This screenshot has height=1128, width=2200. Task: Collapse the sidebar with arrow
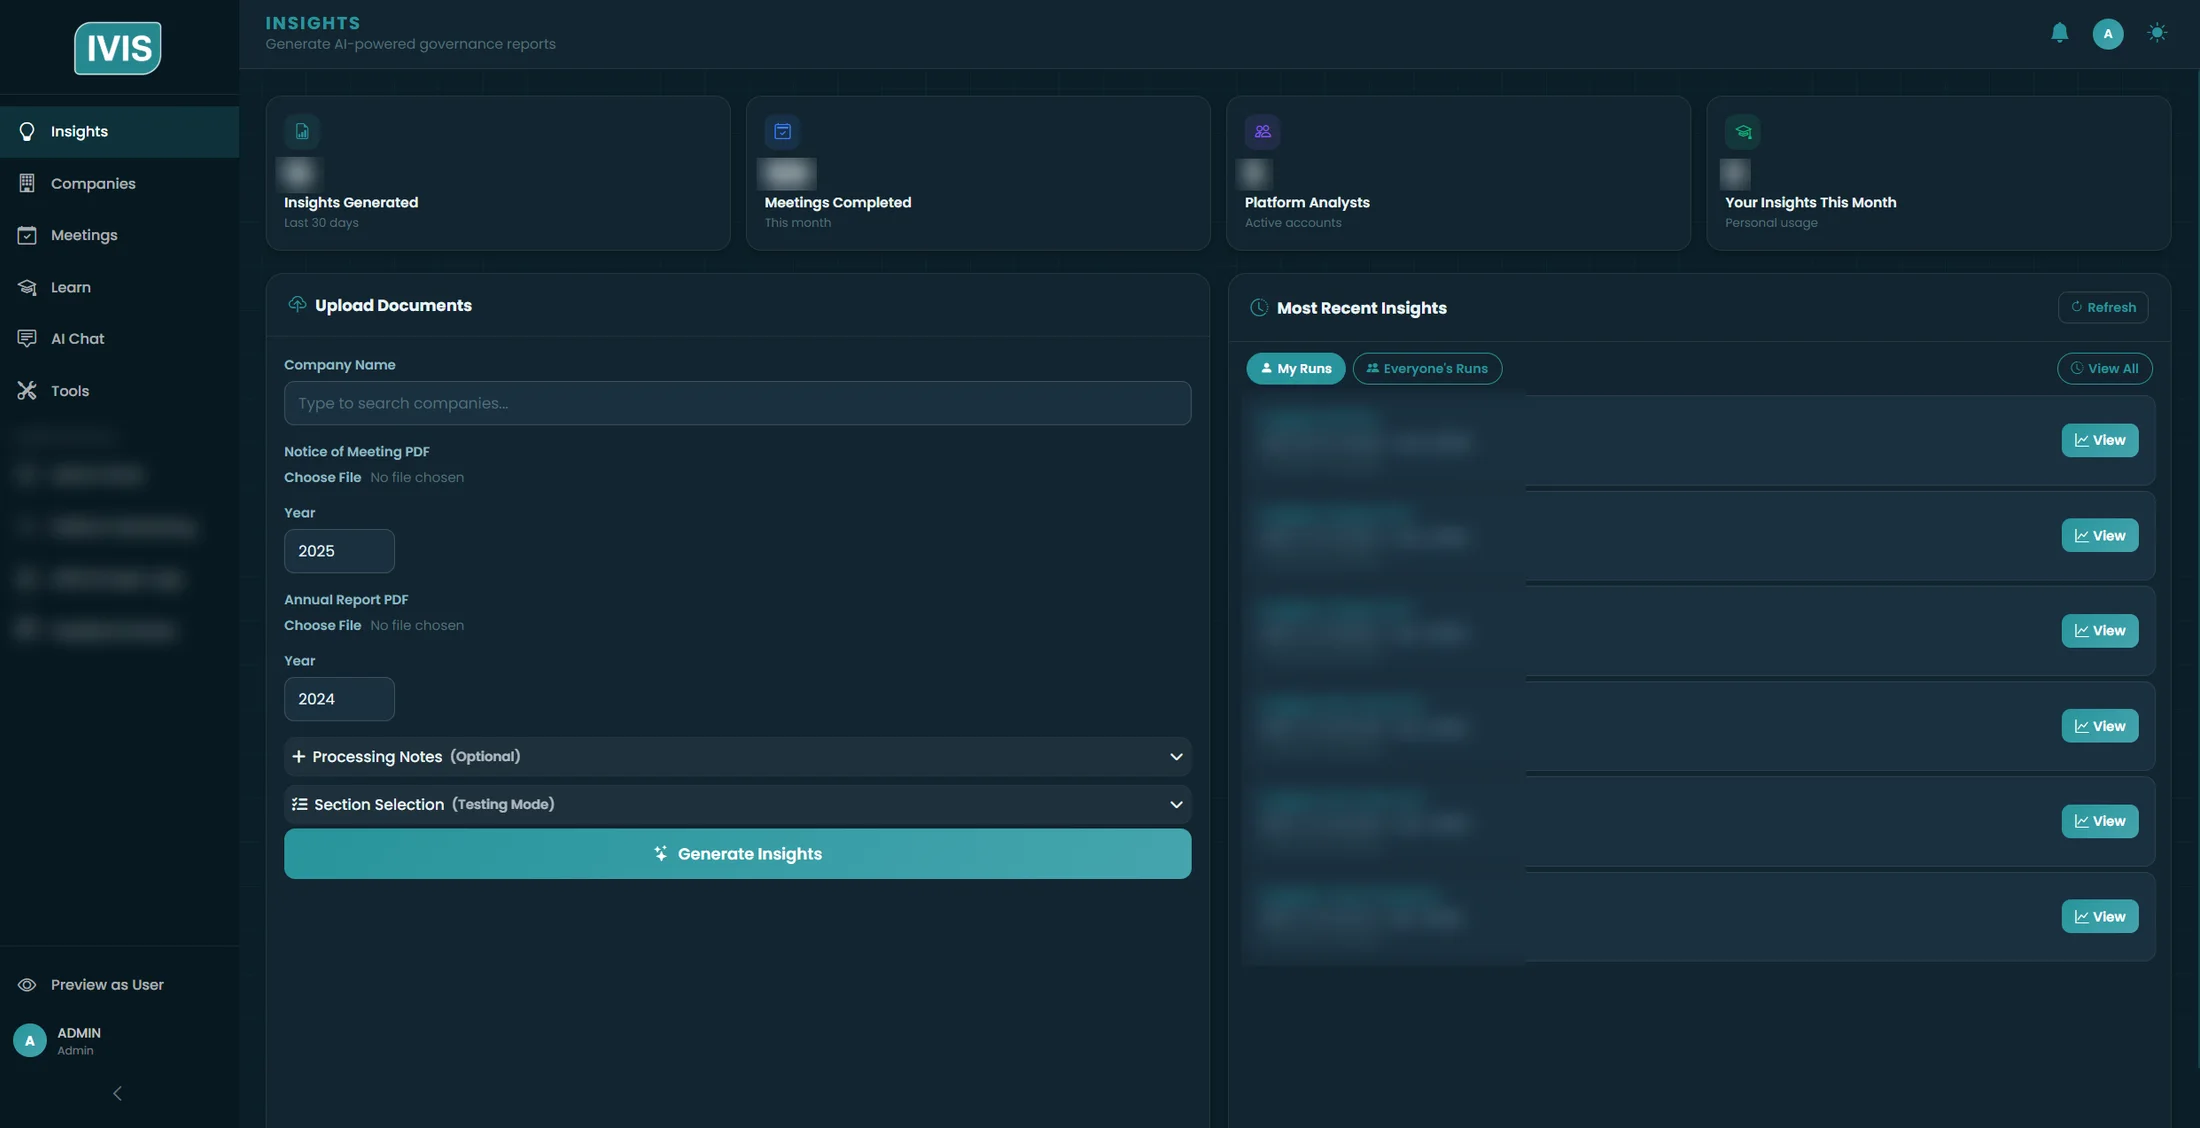point(118,1094)
